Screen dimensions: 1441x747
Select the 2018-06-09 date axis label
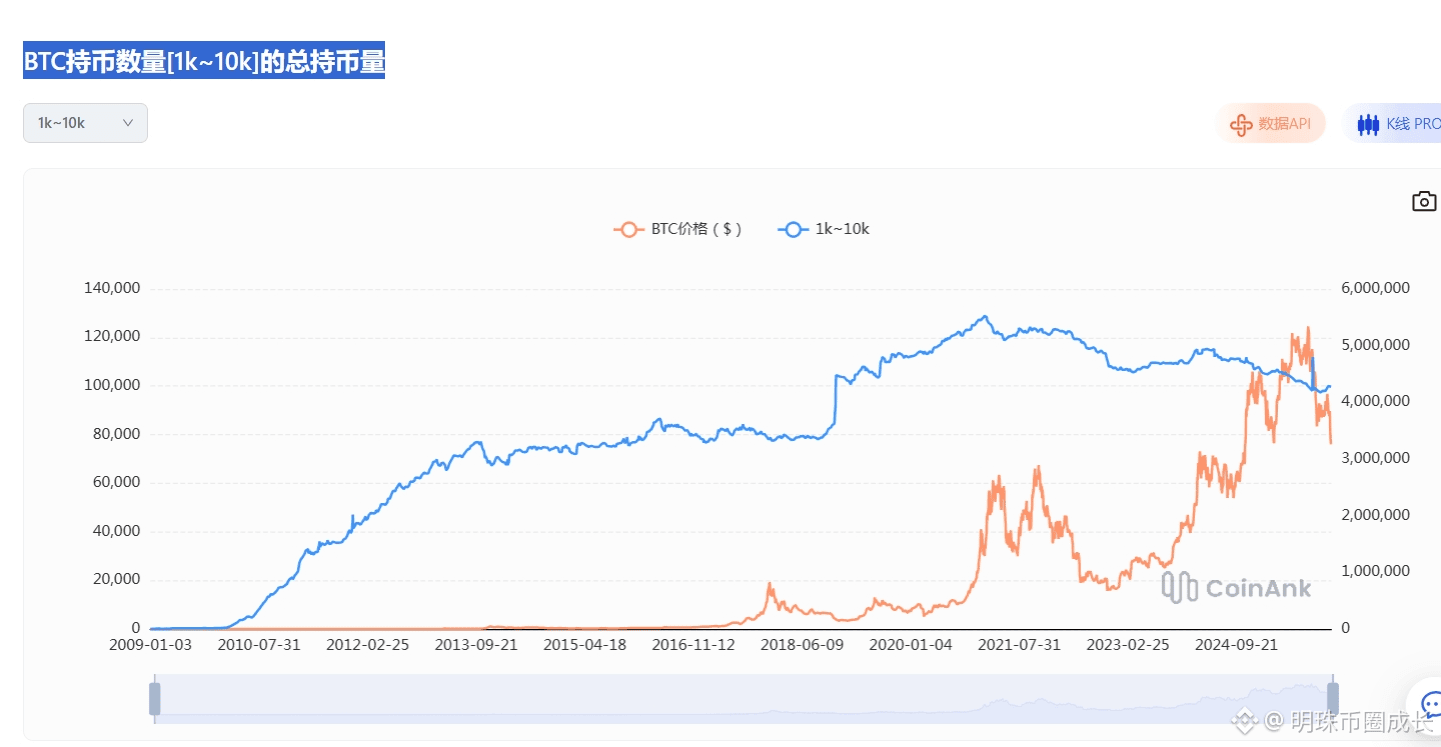801,645
